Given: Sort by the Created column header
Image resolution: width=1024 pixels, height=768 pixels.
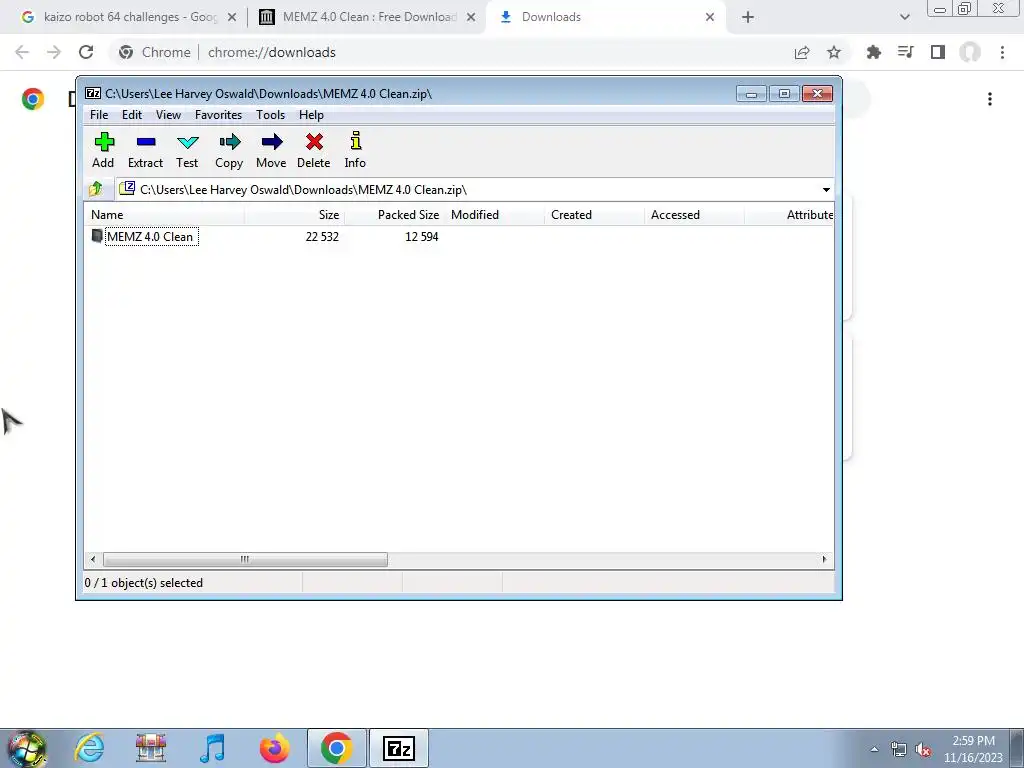Looking at the screenshot, I should coord(594,215).
